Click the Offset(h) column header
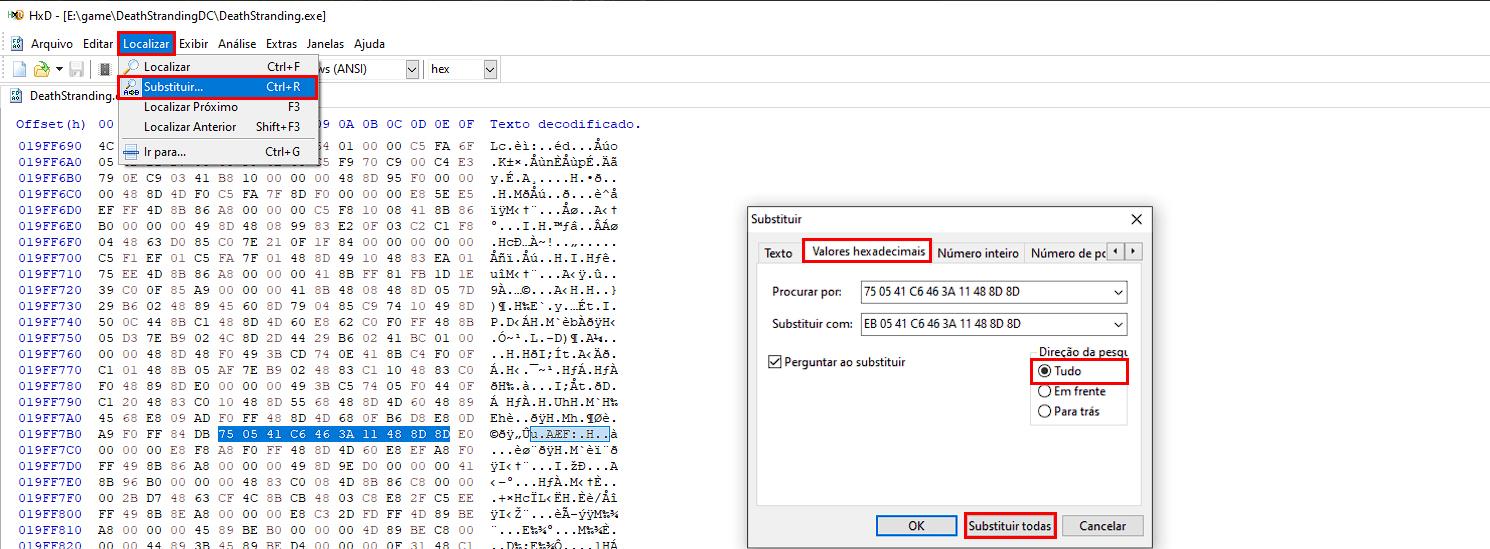The height and width of the screenshot is (549, 1490). (52, 124)
